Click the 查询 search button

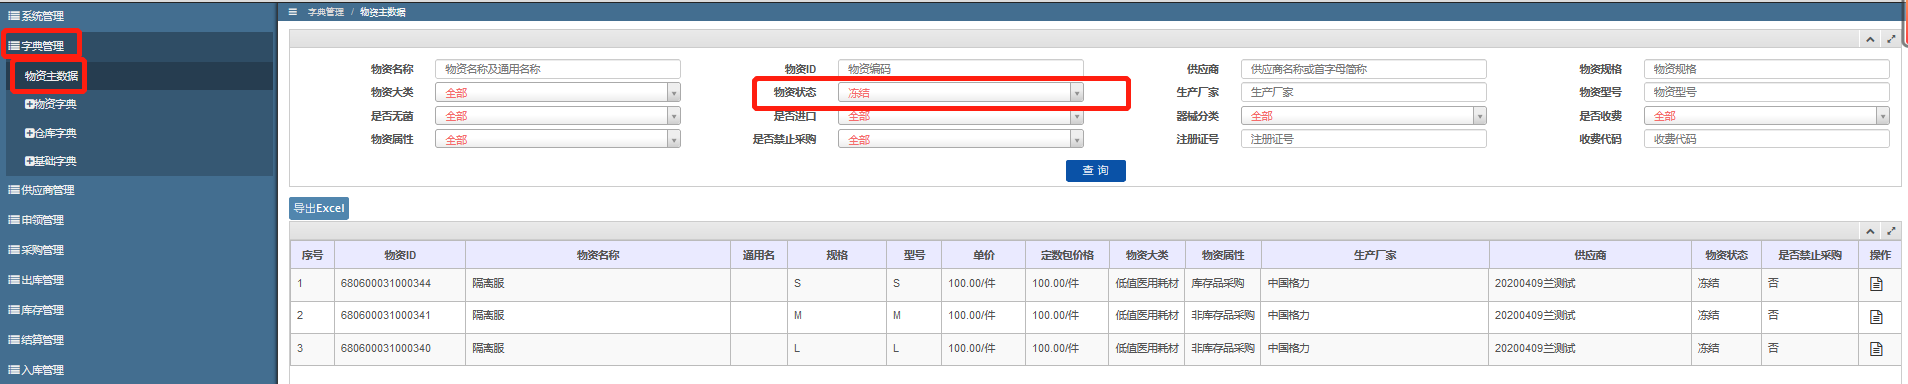(1096, 171)
